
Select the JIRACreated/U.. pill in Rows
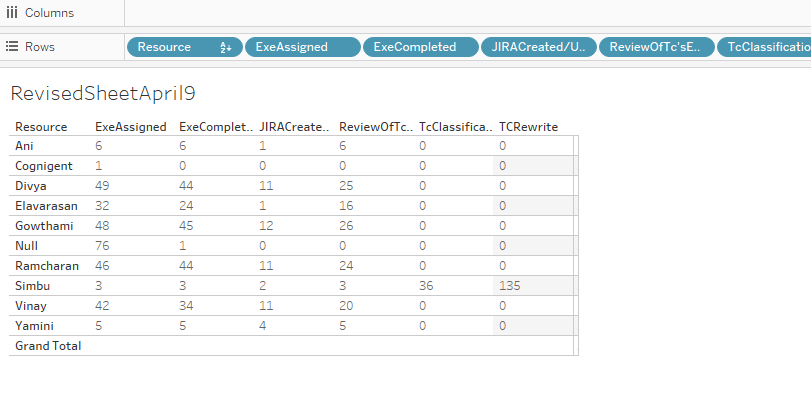[538, 47]
